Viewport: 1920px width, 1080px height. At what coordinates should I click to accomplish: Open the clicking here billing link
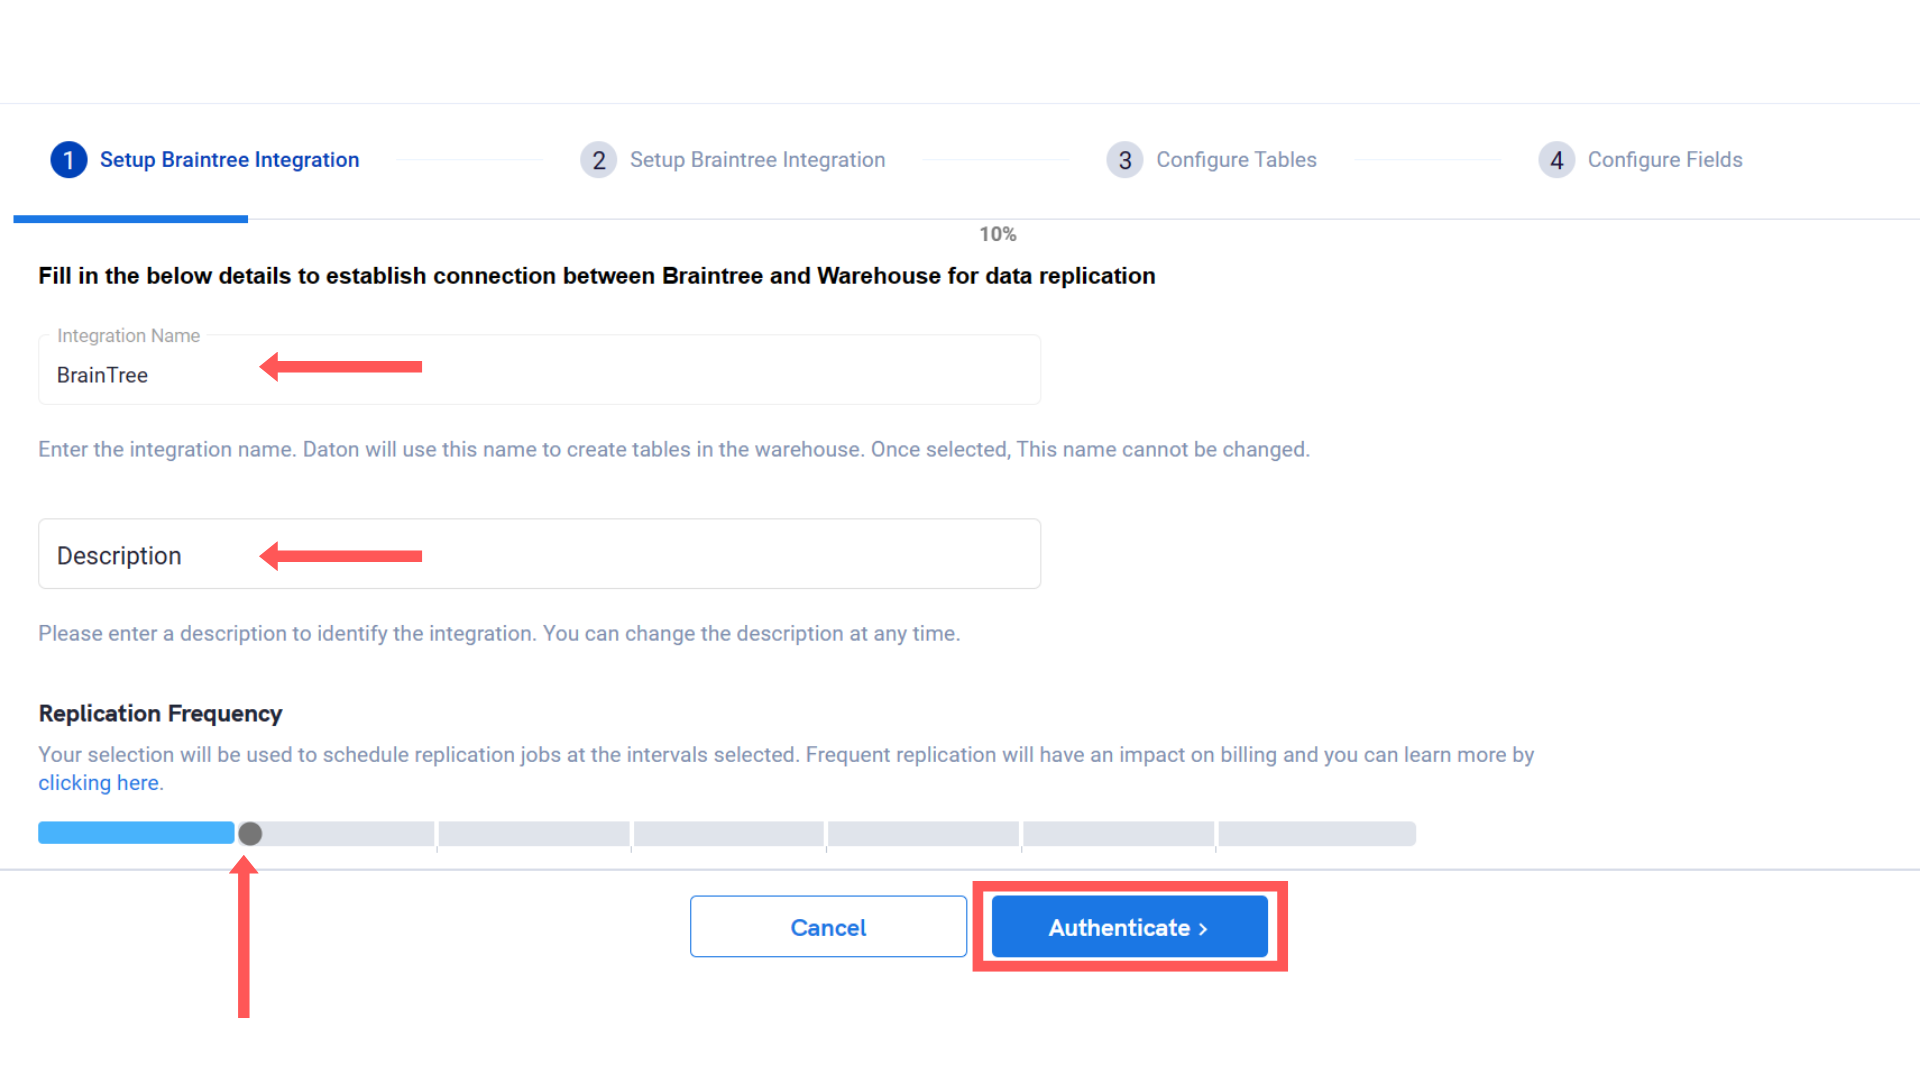tap(98, 783)
